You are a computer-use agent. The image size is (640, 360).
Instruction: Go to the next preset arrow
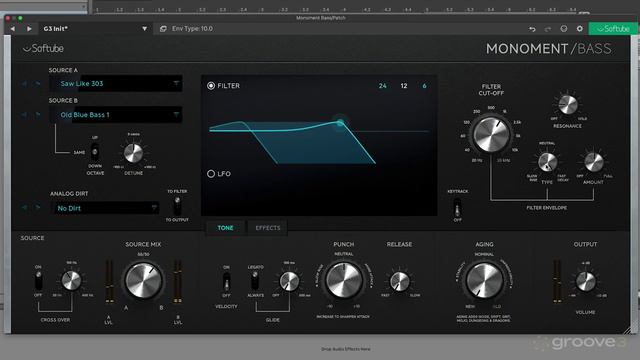pyautogui.click(x=29, y=29)
